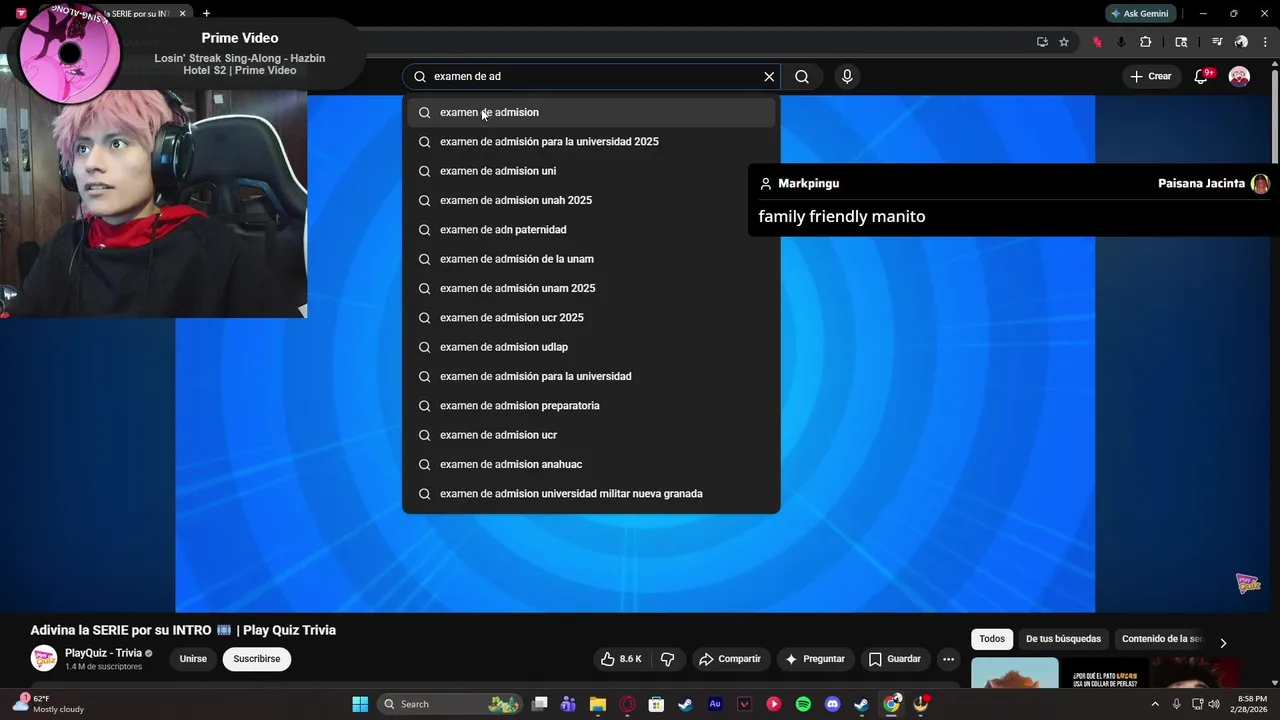This screenshot has width=1280, height=720.
Task: Like the video with thumbs up
Action: click(x=621, y=659)
